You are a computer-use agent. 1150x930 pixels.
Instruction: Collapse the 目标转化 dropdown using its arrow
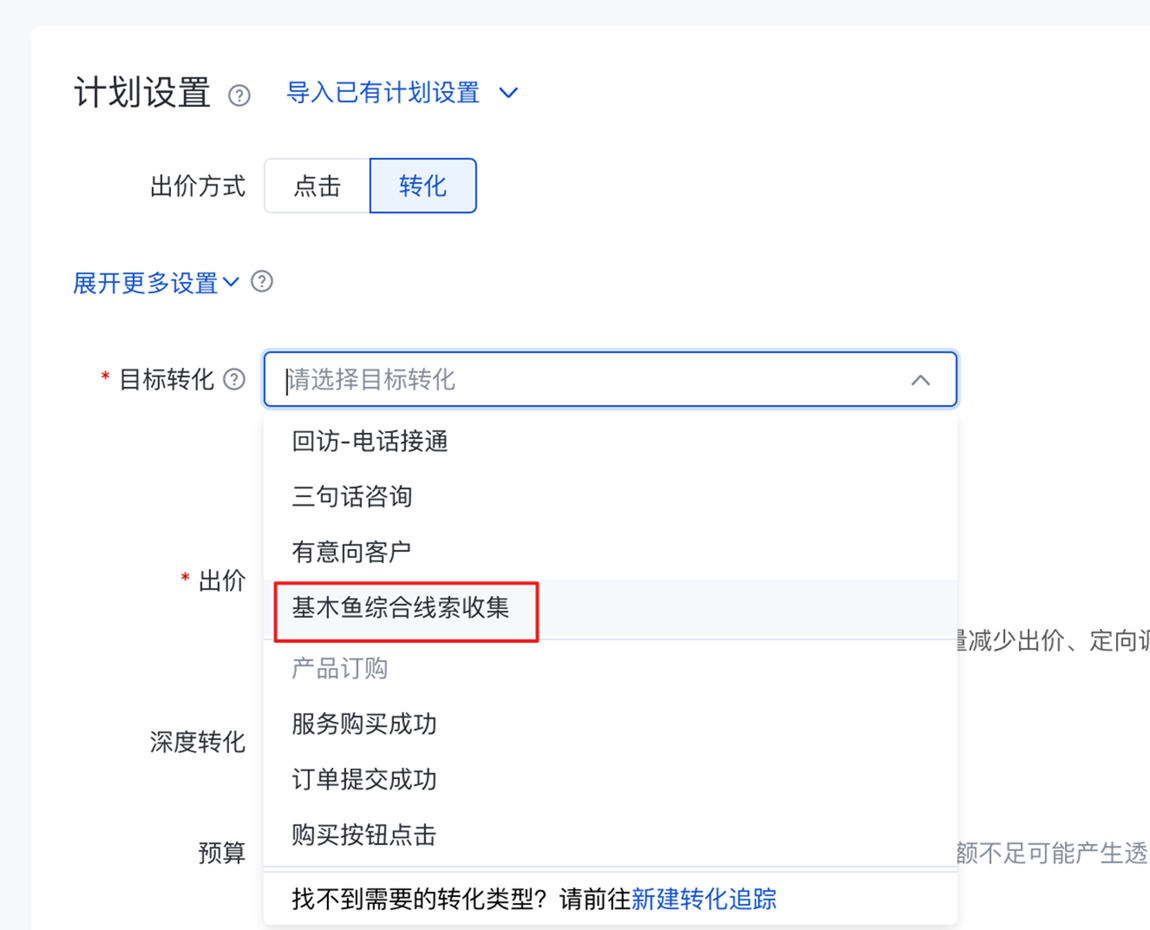click(920, 380)
